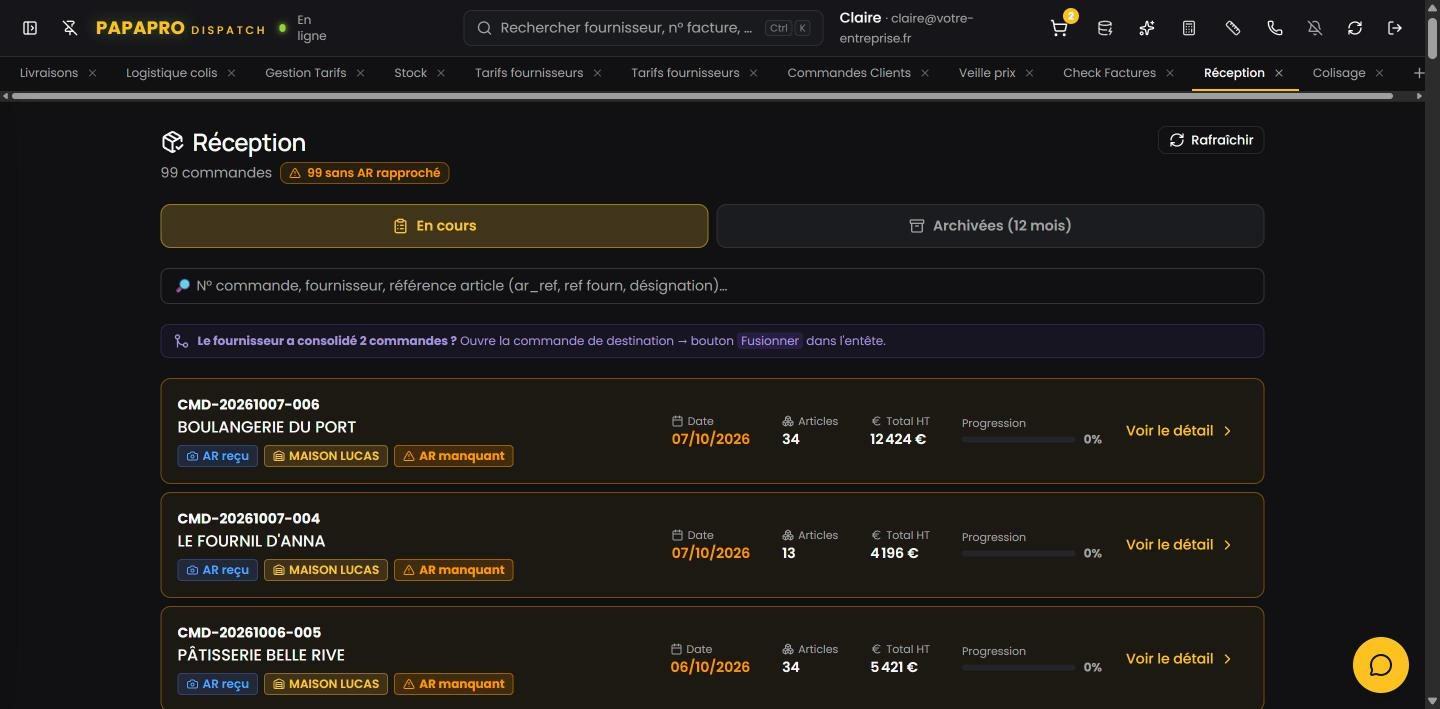Click the sync arrows icon in header
This screenshot has width=1440, height=709.
(x=1355, y=28)
